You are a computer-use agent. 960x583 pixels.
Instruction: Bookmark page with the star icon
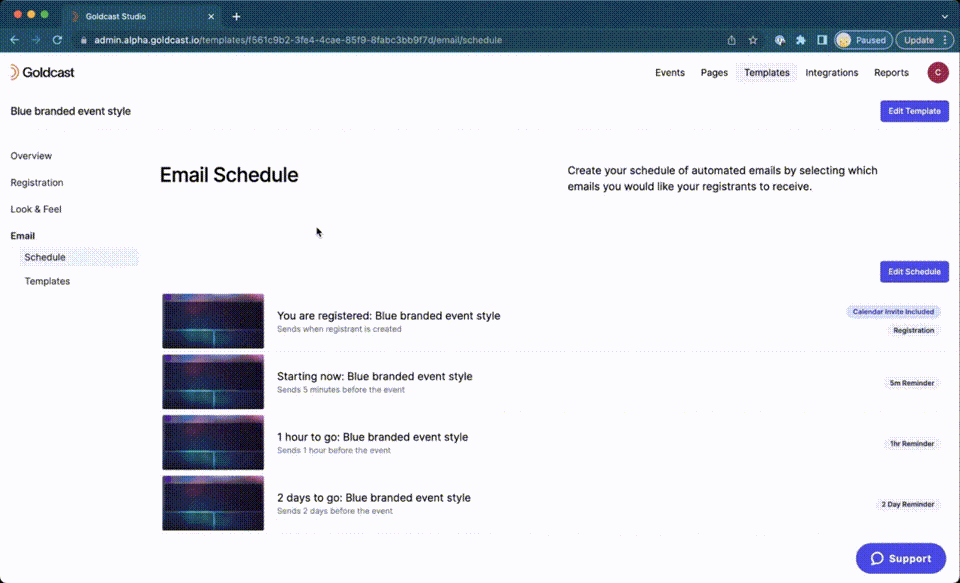pyautogui.click(x=753, y=40)
